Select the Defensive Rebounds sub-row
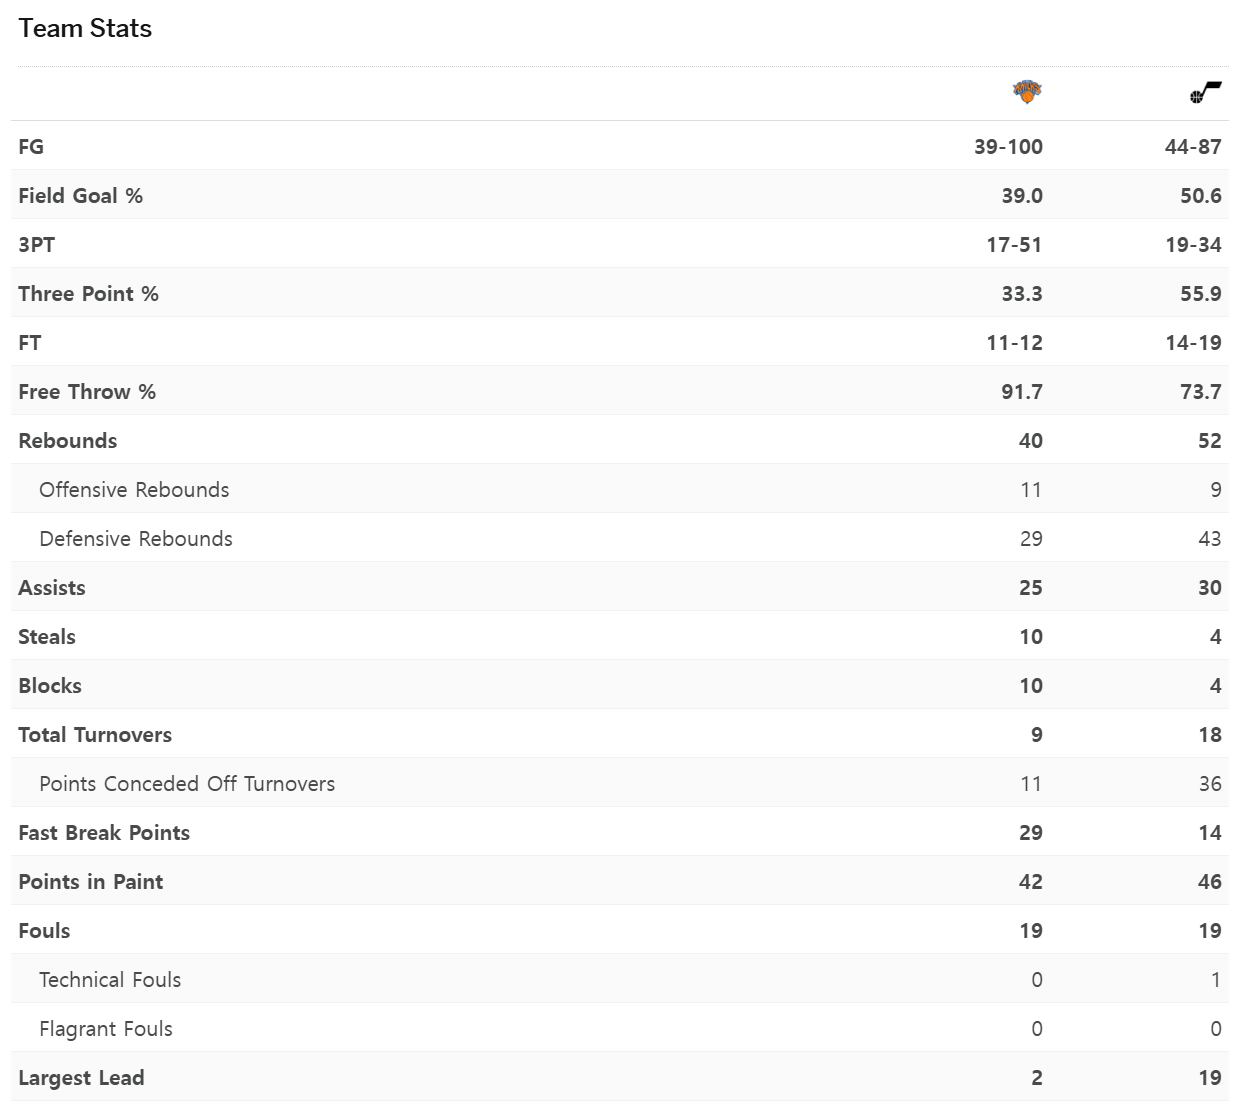 (x=620, y=538)
